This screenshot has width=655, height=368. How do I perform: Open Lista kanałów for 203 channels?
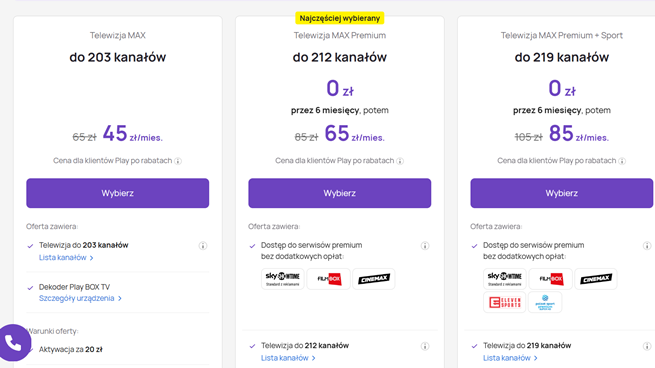(66, 258)
